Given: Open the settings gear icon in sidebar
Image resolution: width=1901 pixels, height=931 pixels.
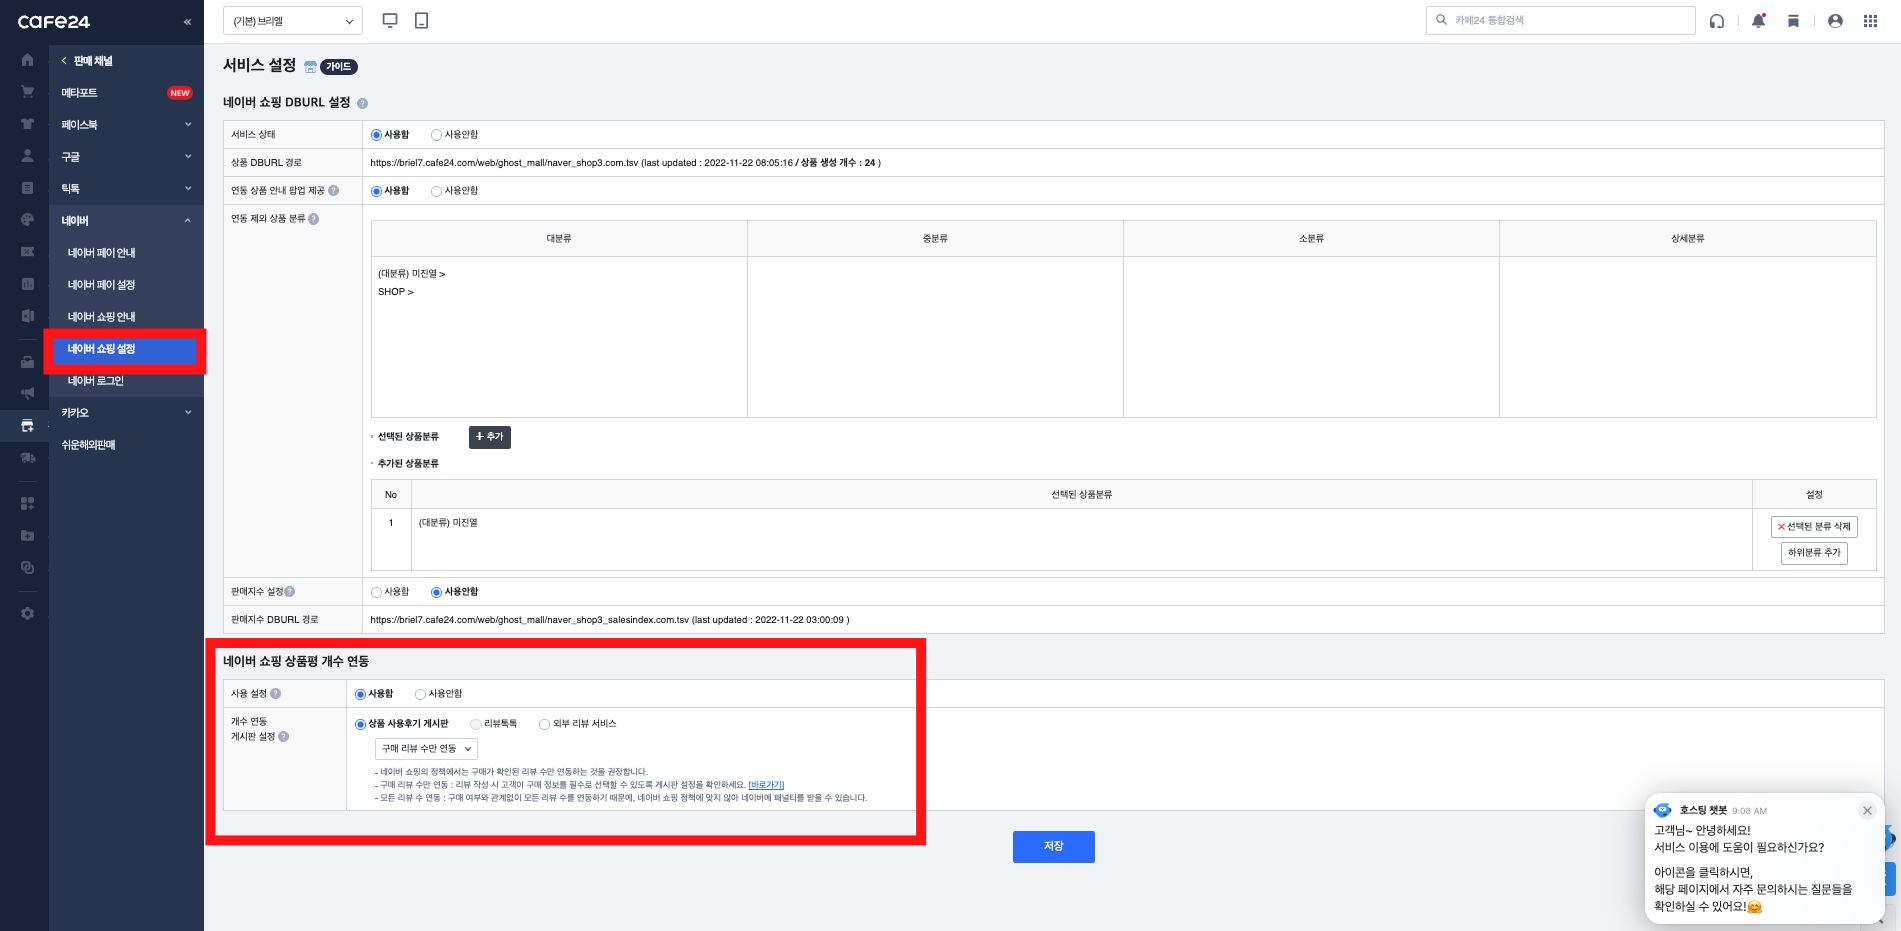Looking at the screenshot, I should click(27, 613).
